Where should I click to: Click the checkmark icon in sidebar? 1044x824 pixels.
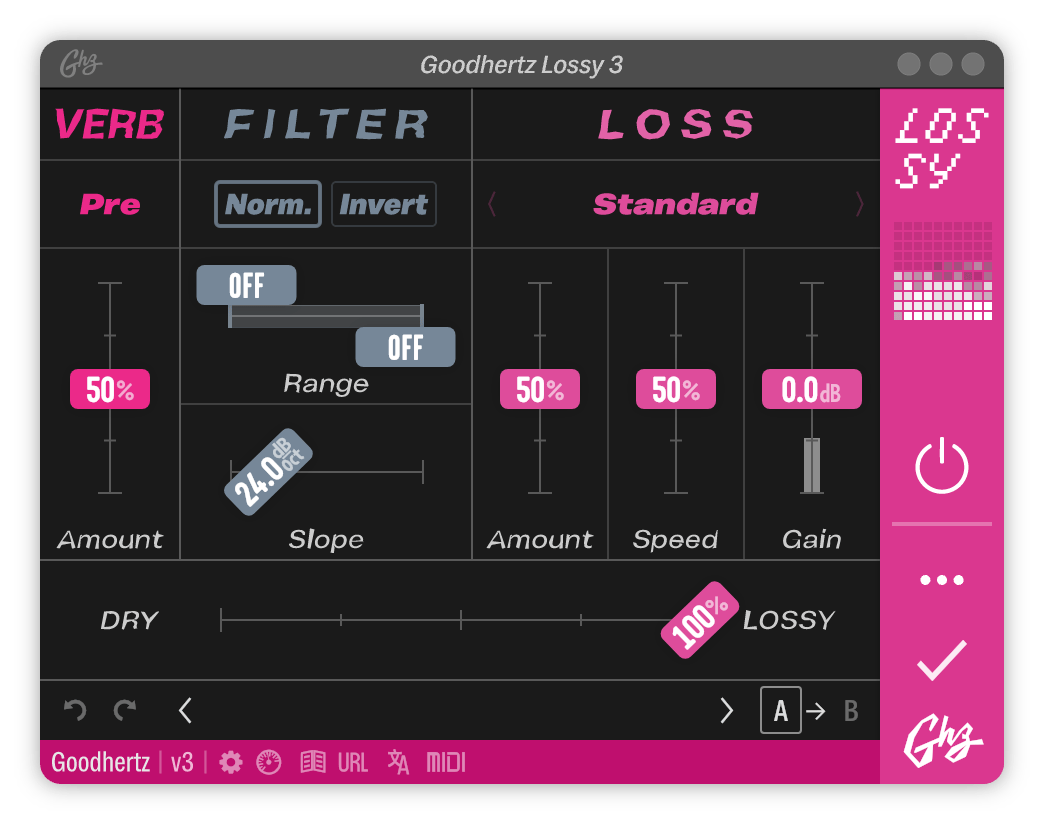[x=941, y=660]
